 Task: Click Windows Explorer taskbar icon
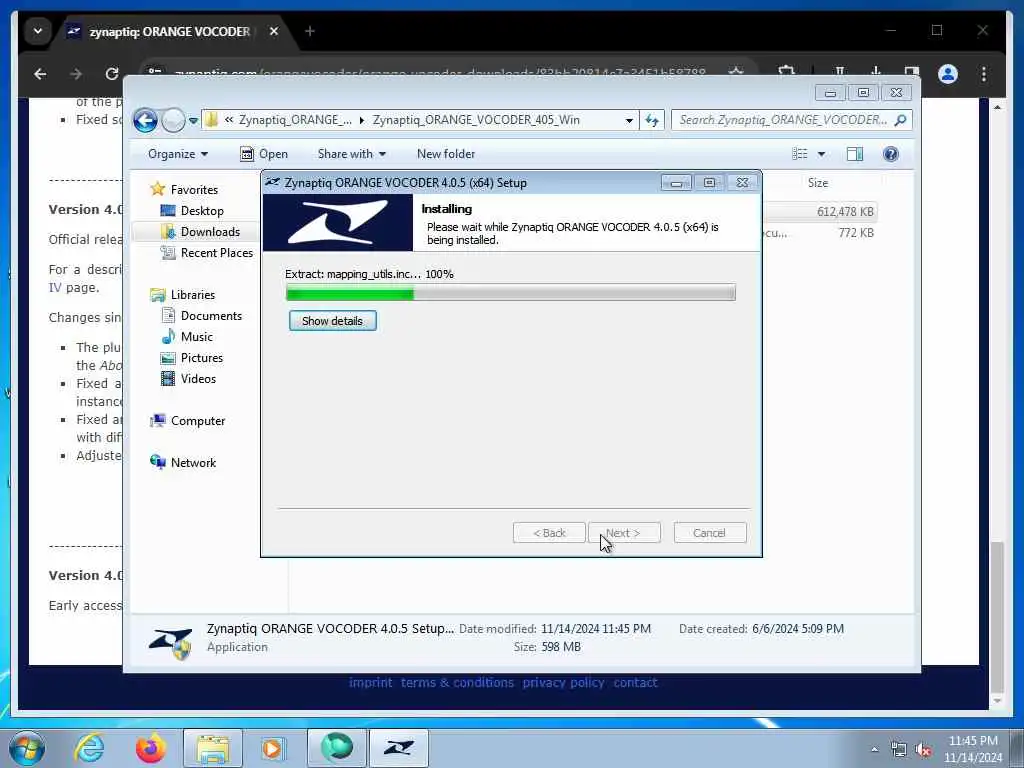tap(213, 748)
